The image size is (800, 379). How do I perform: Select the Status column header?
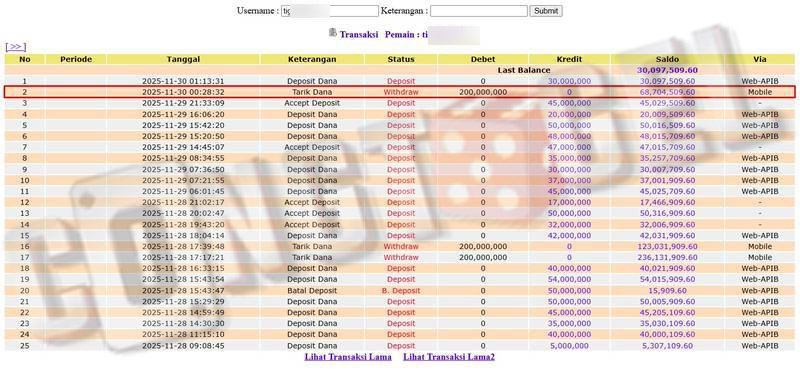(x=401, y=59)
